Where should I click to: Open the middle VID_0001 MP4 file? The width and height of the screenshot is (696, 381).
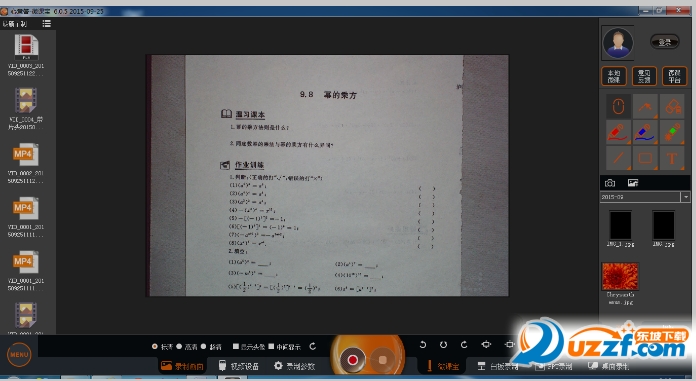click(26, 216)
